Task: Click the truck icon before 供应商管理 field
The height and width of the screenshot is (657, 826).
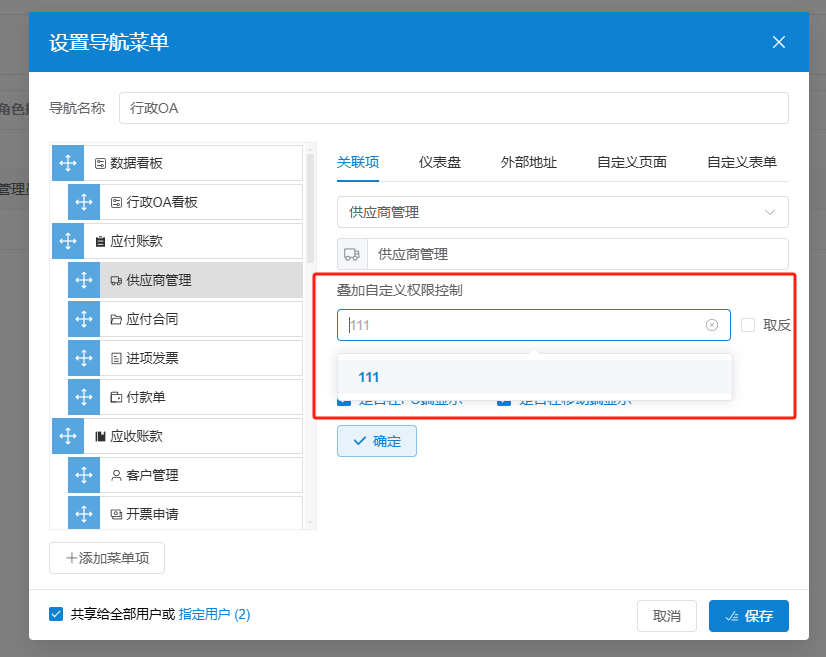Action: click(x=352, y=254)
